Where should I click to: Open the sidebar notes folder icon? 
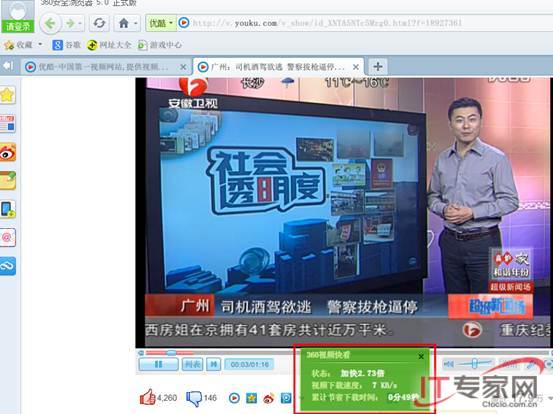click(8, 181)
